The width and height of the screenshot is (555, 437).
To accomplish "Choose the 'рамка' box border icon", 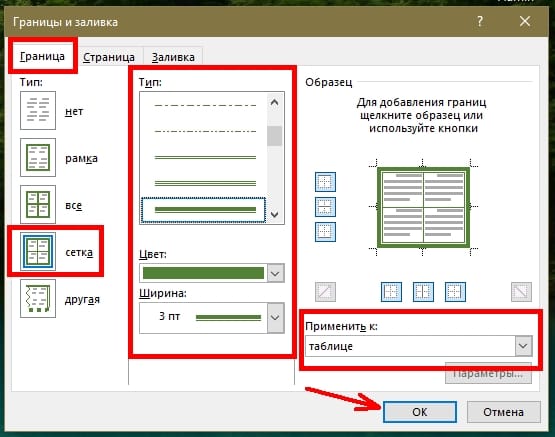I will tap(38, 157).
